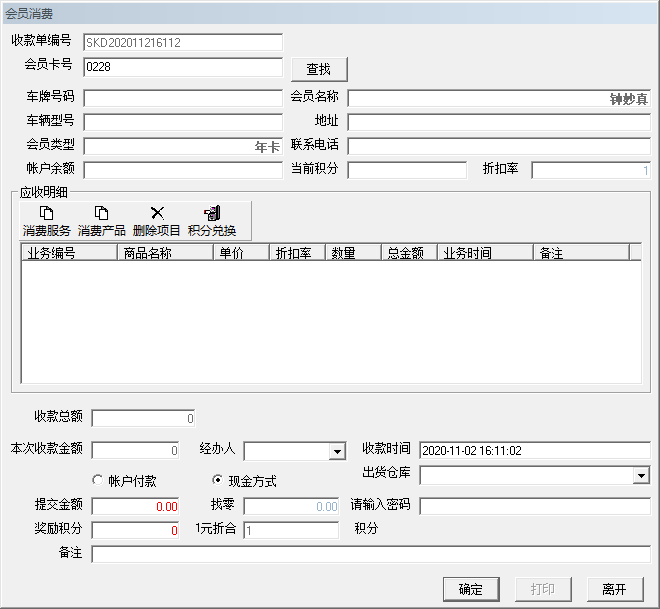The image size is (660, 609).
Task: Focus the 备注 remarks field at bottom
Action: coord(370,554)
